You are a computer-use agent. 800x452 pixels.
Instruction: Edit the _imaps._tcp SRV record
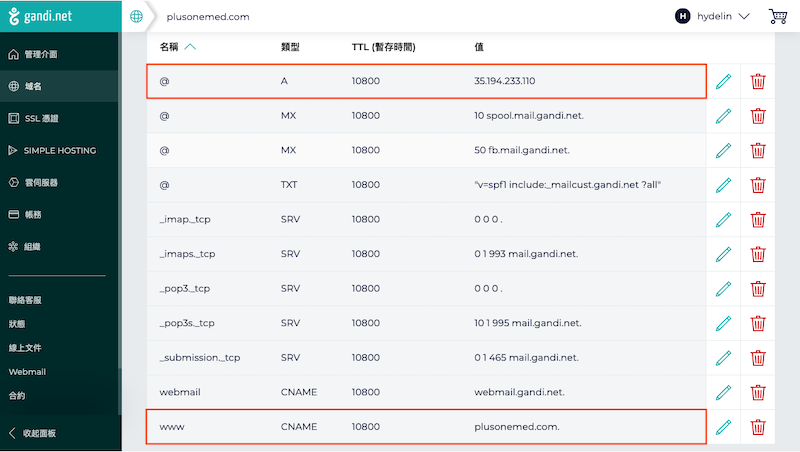click(723, 254)
